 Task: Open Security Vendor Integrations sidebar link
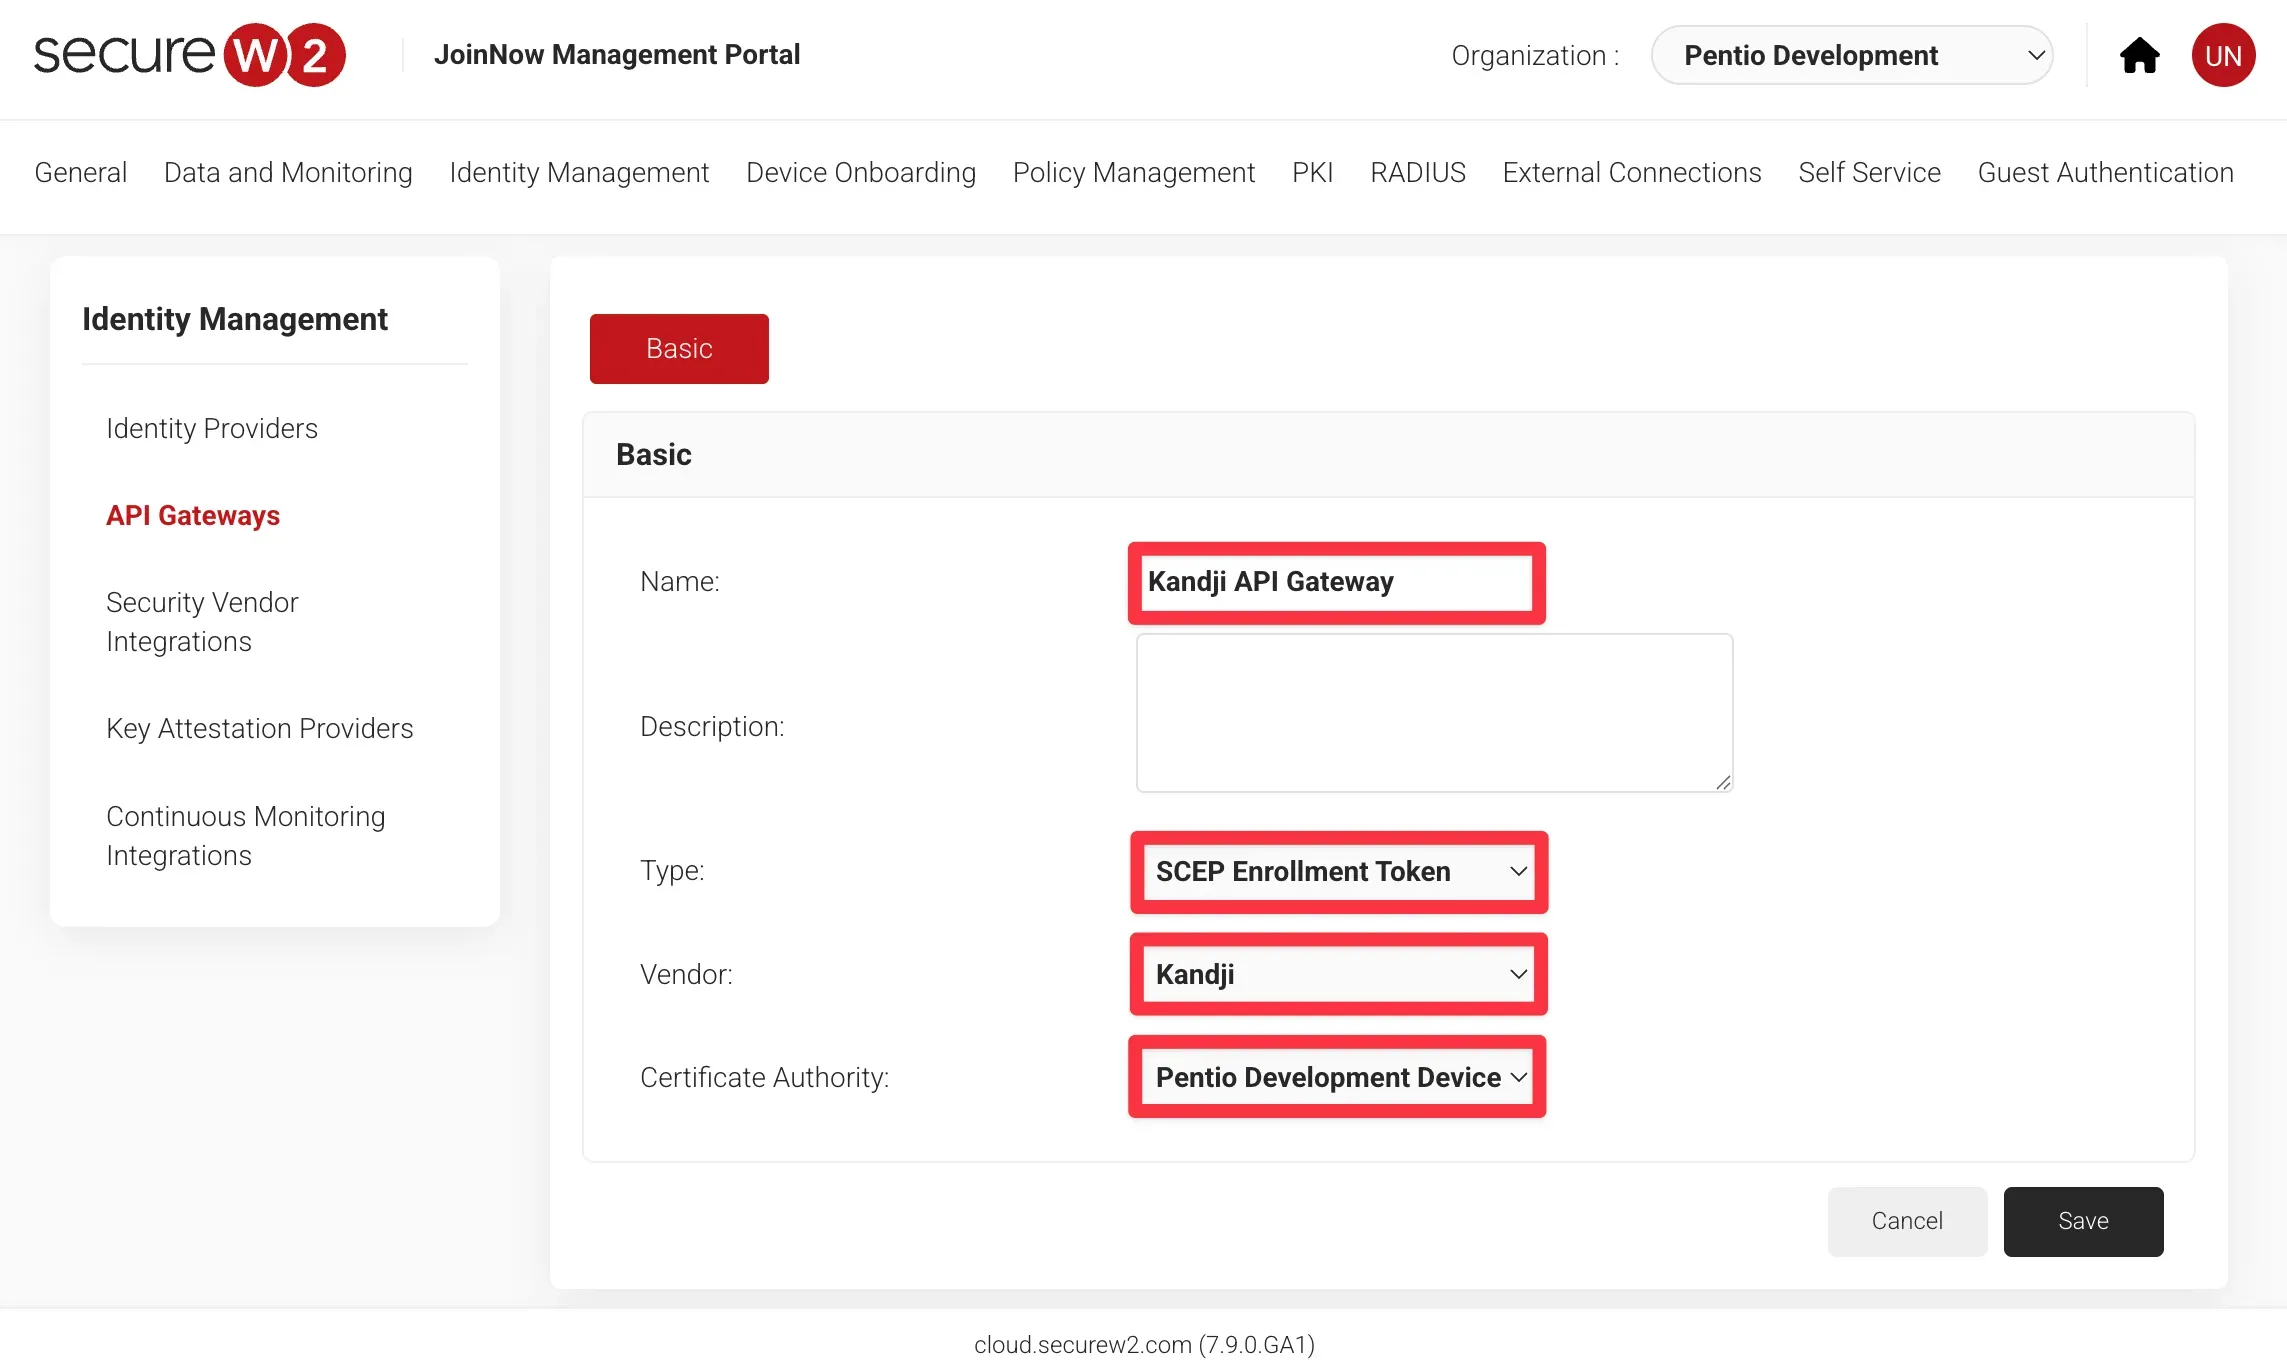pyautogui.click(x=202, y=622)
